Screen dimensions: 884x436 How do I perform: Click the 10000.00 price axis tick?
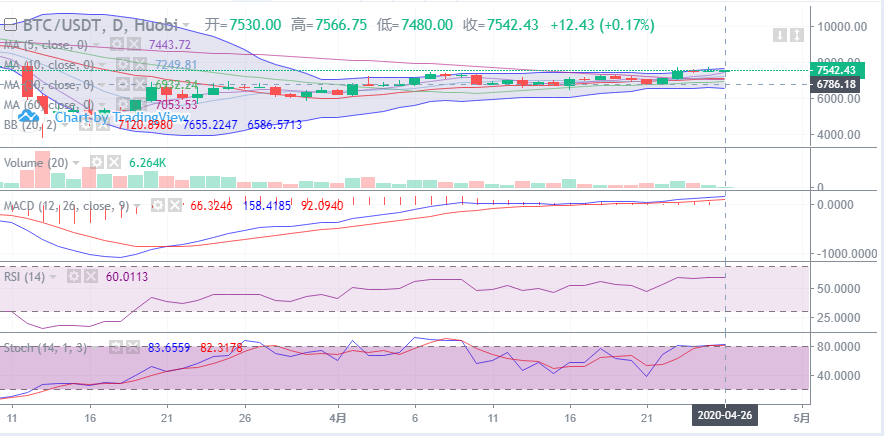point(840,26)
